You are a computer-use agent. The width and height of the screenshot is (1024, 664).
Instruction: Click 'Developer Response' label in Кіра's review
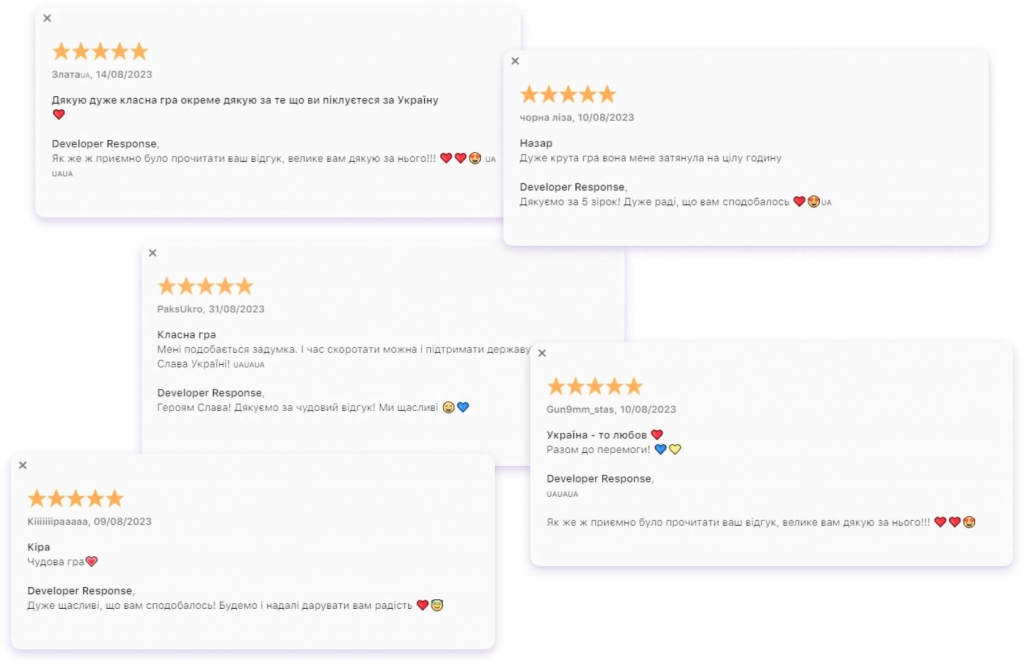pyautogui.click(x=80, y=590)
